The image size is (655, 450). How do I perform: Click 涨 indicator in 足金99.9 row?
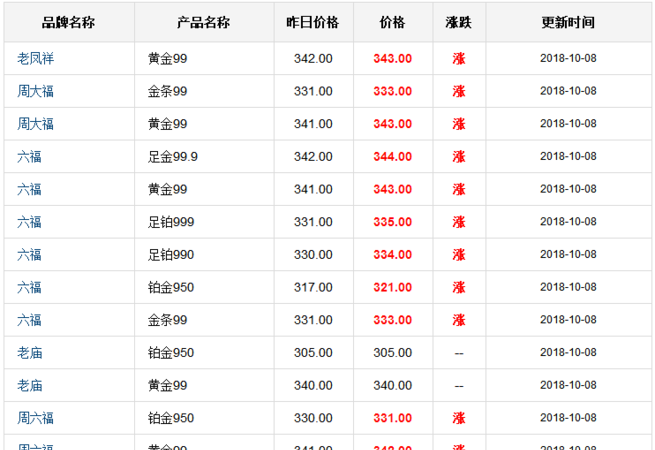tap(459, 157)
